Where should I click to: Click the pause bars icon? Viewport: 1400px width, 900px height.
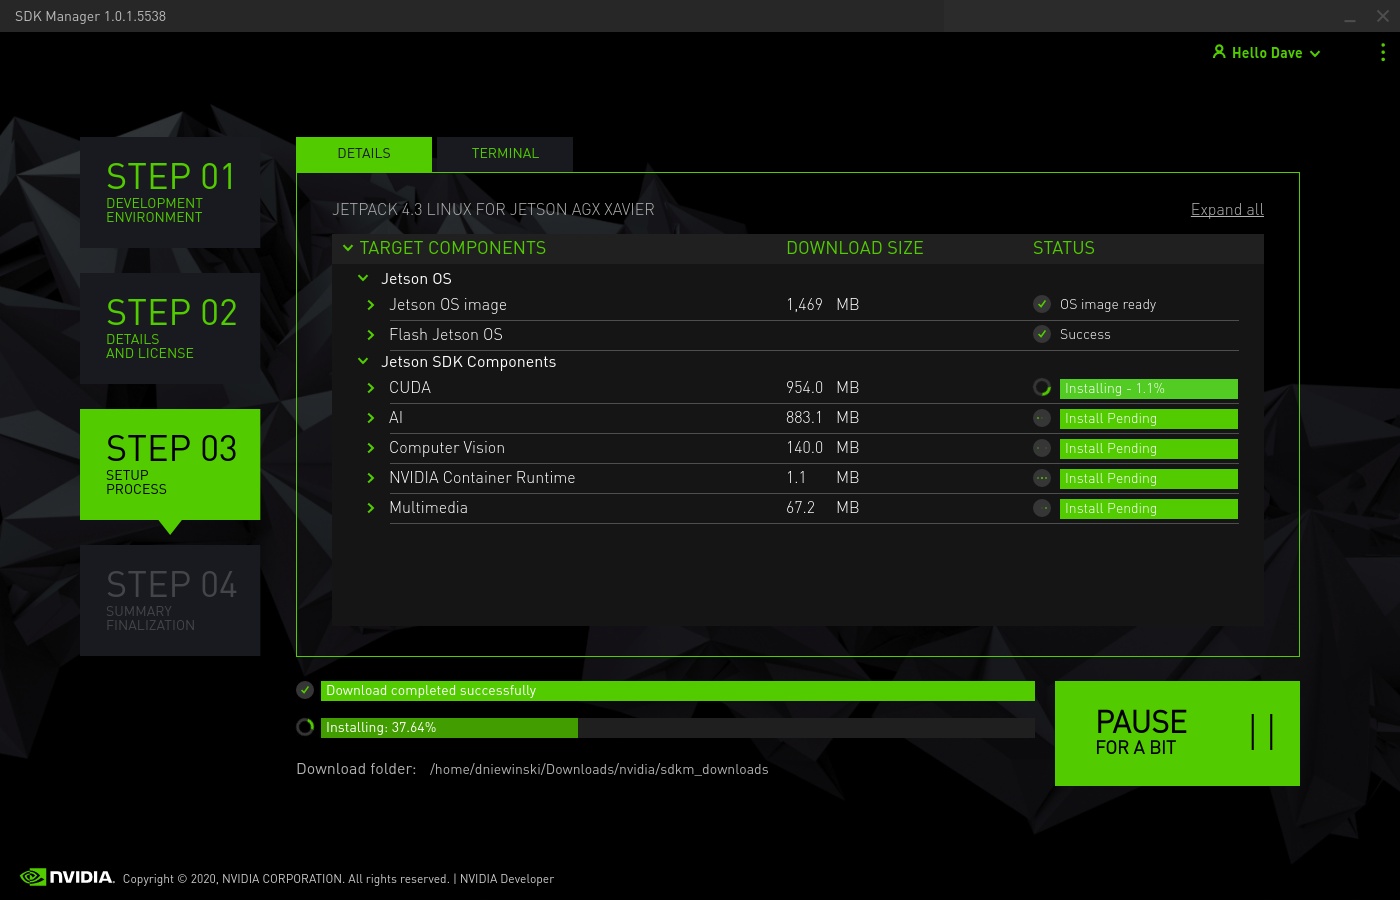tap(1262, 732)
